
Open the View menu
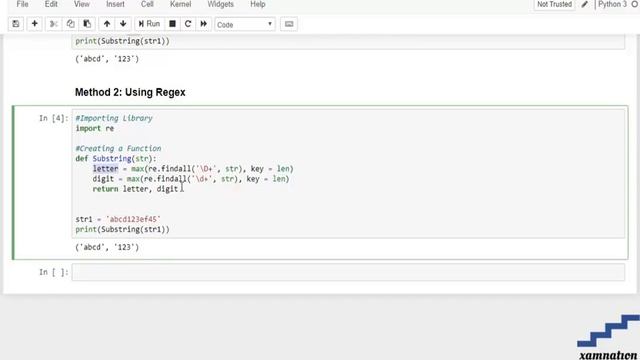pyautogui.click(x=82, y=4)
